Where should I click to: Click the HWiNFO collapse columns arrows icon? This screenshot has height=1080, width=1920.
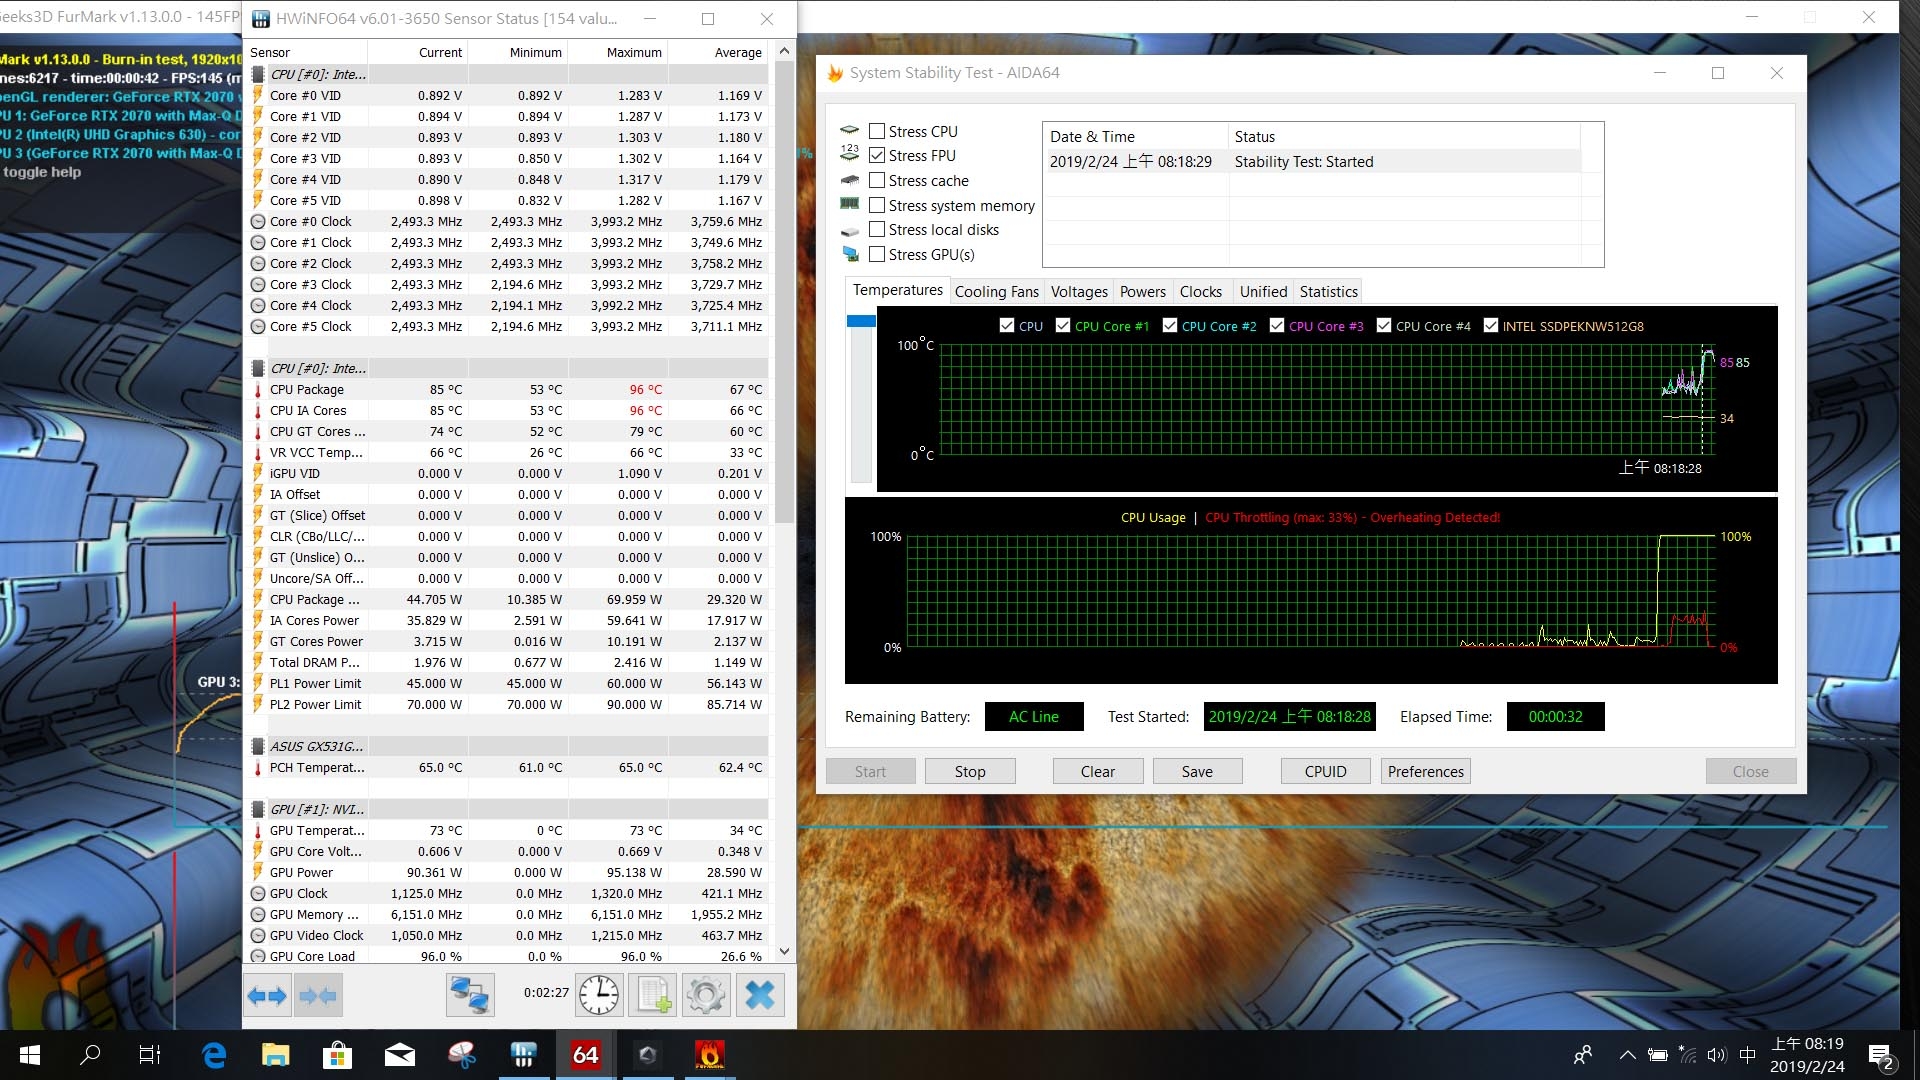tap(318, 995)
